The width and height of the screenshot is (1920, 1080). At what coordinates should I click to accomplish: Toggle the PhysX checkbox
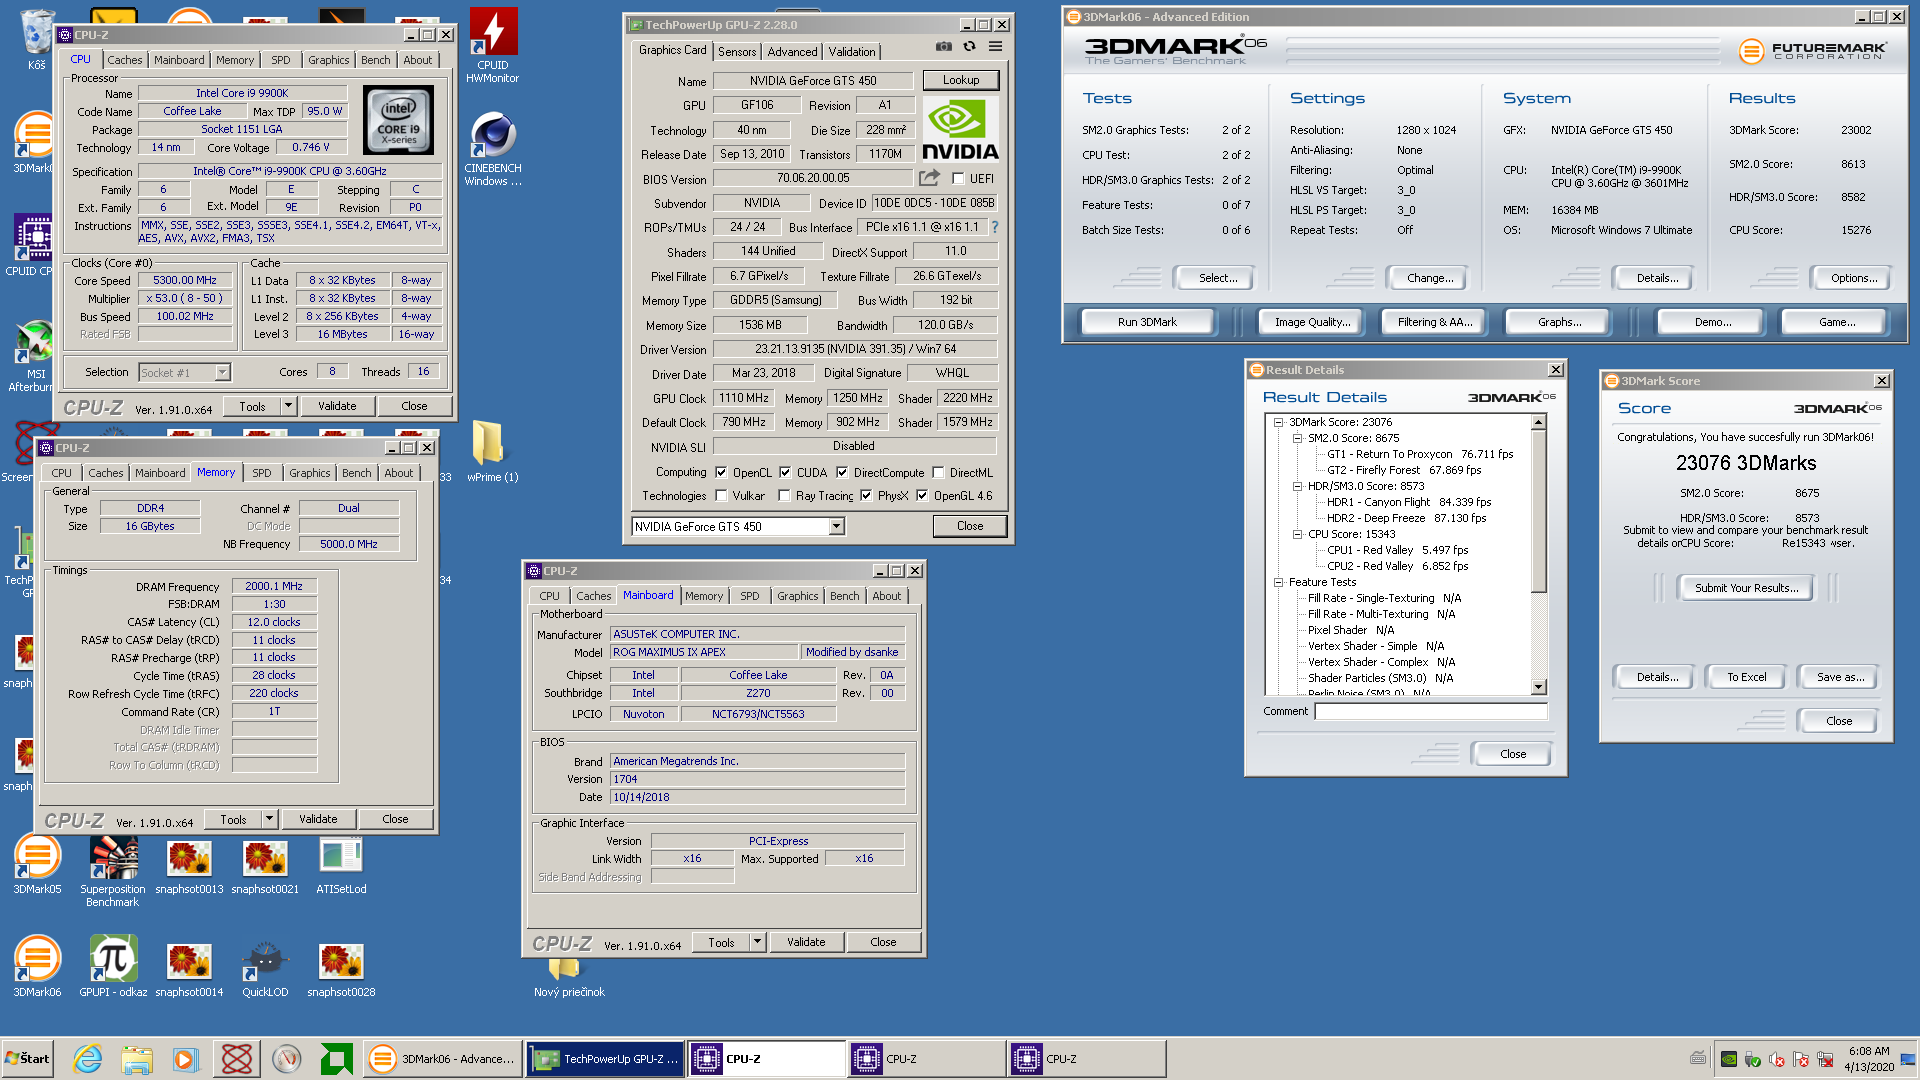tap(866, 495)
